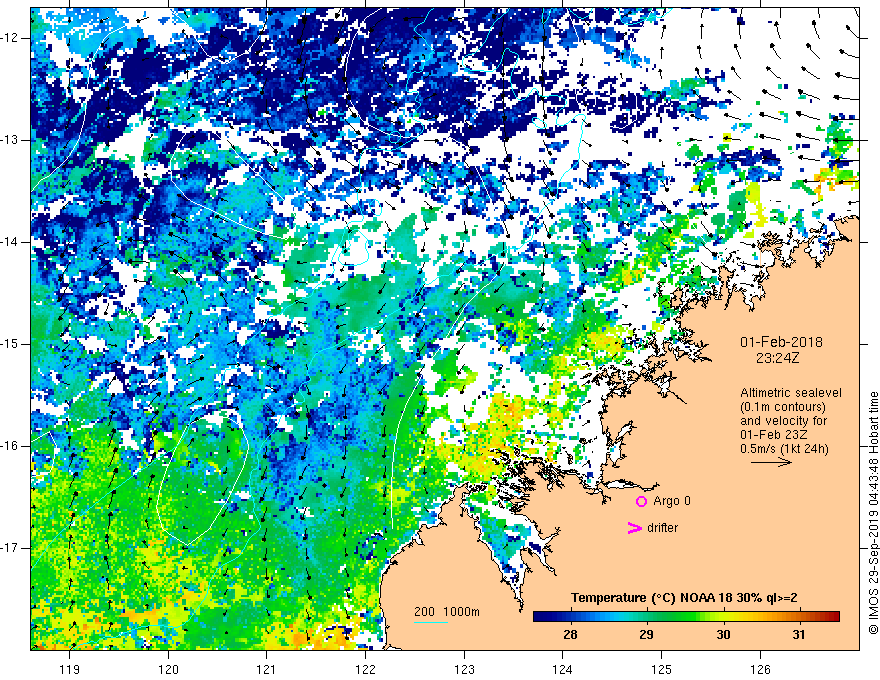The image size is (880, 680).
Task: Click longitude axis label 126
Action: pos(760,669)
